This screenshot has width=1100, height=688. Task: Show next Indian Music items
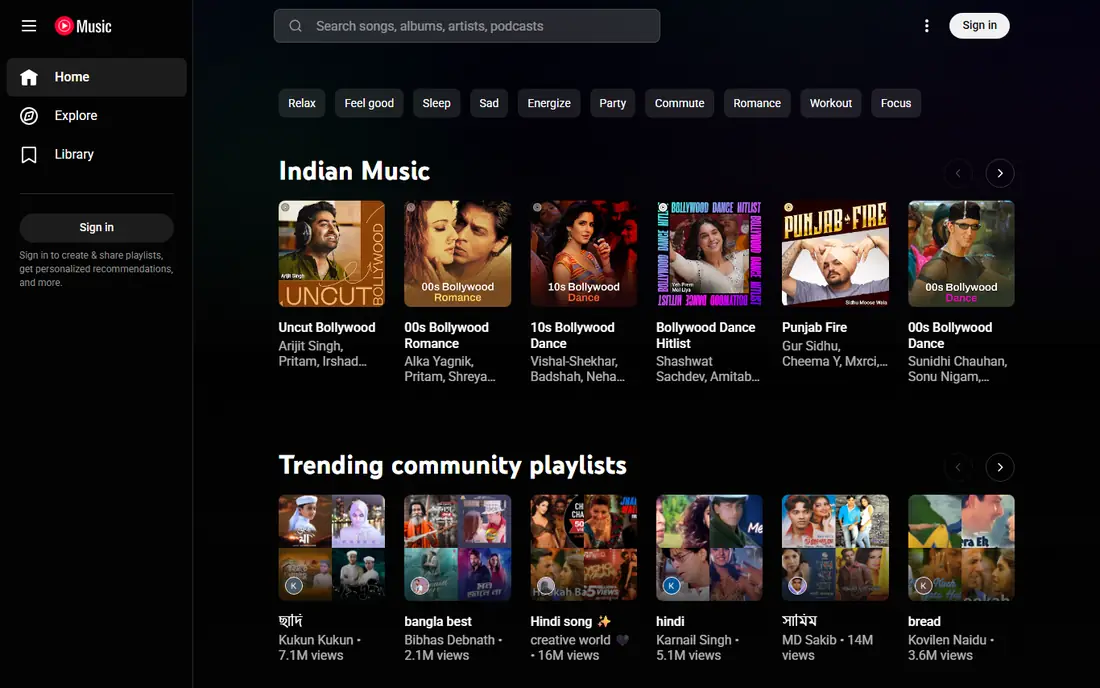[x=1000, y=173]
